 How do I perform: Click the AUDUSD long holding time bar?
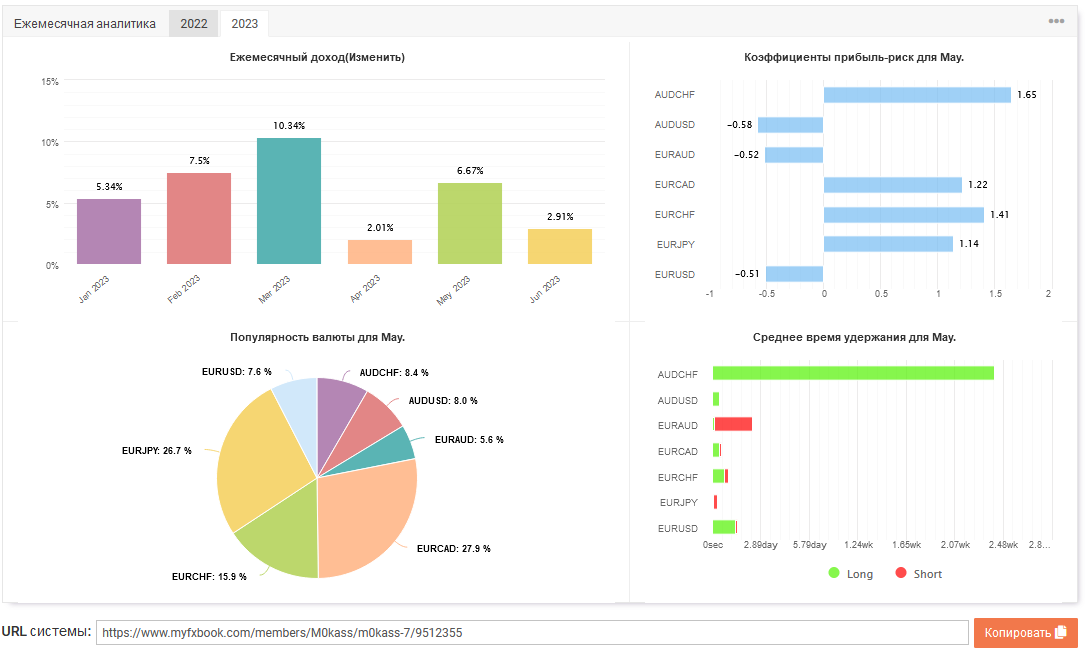715,399
